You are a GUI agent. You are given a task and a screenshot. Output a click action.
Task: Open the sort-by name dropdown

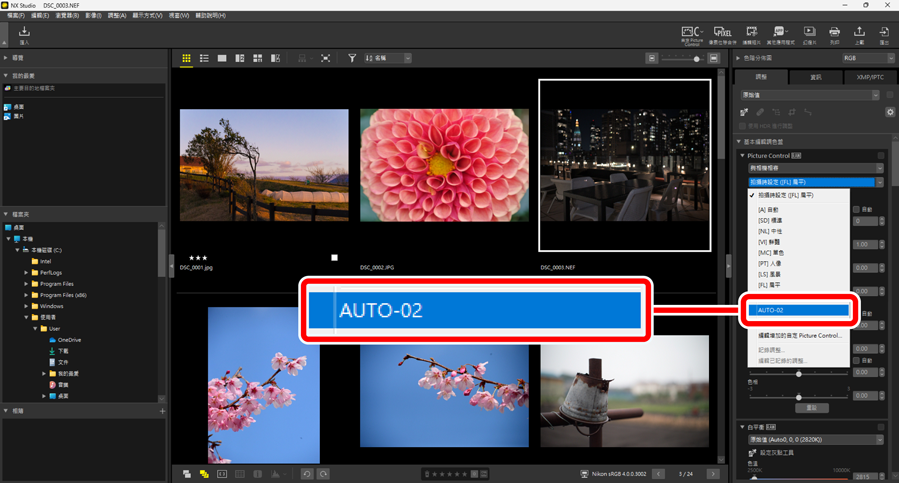[x=388, y=59]
